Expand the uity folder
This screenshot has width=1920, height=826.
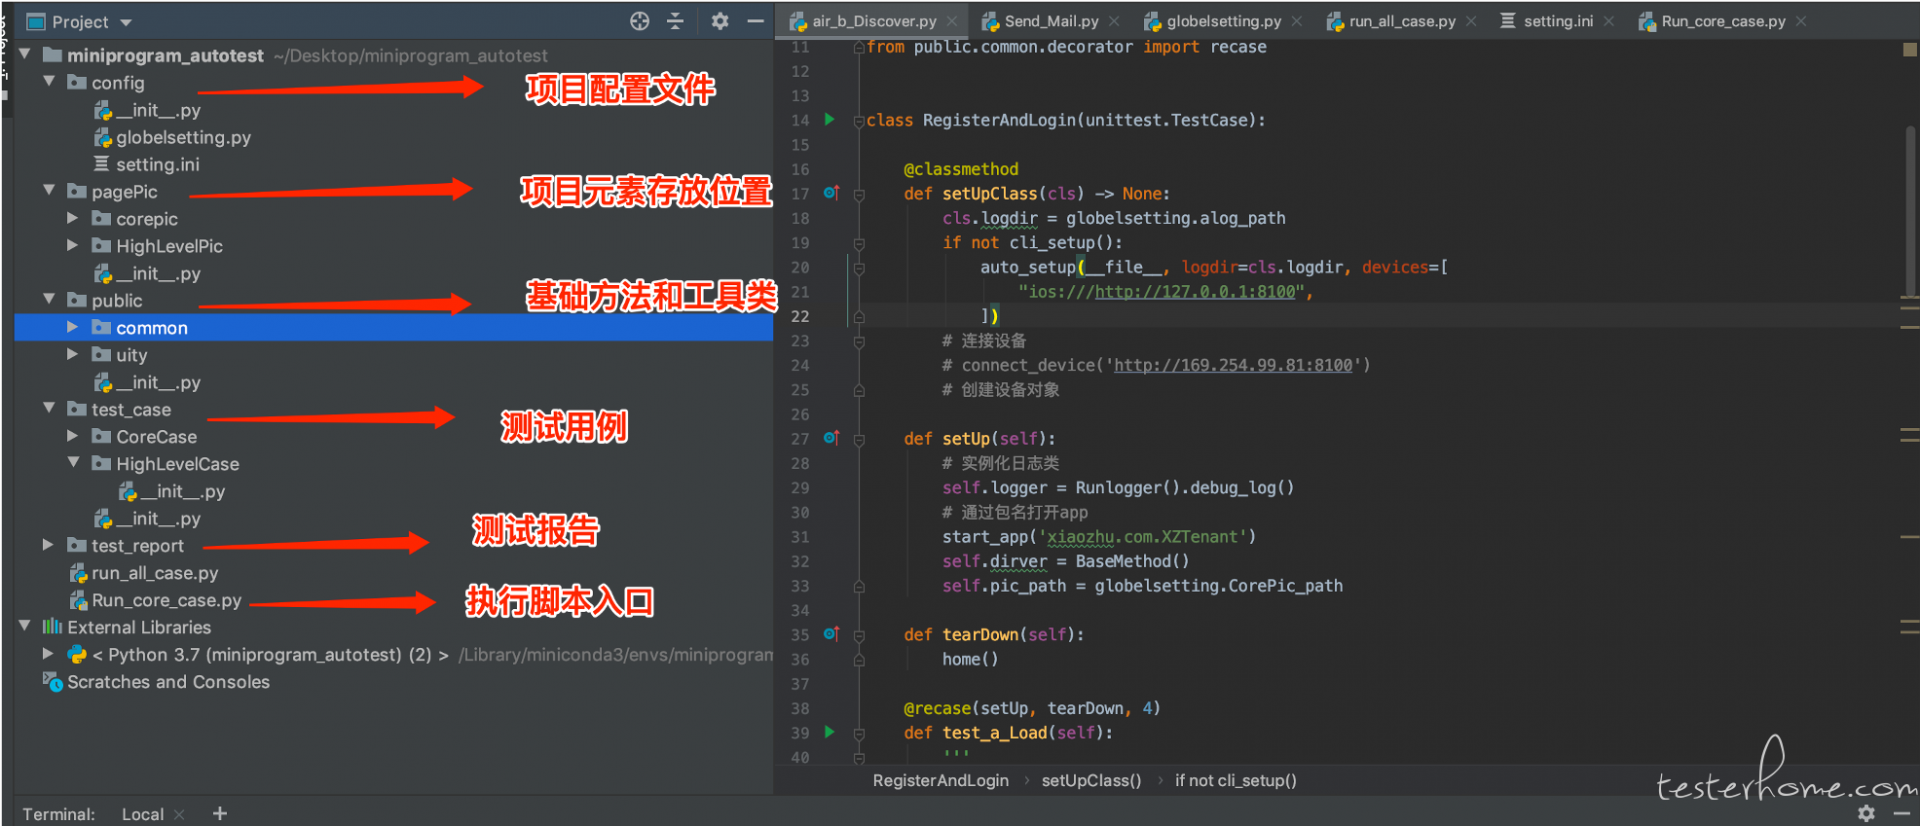point(72,353)
